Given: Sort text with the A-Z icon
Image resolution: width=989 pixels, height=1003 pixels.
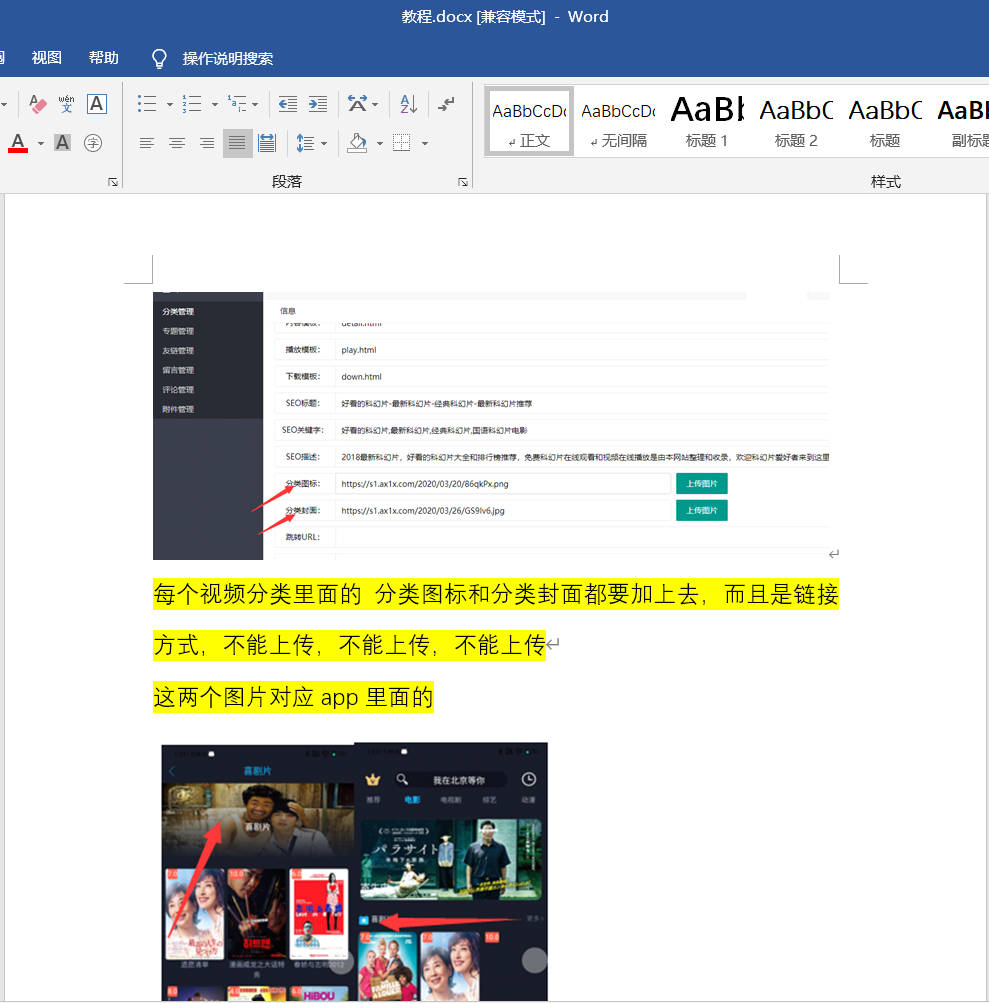Looking at the screenshot, I should [x=408, y=104].
